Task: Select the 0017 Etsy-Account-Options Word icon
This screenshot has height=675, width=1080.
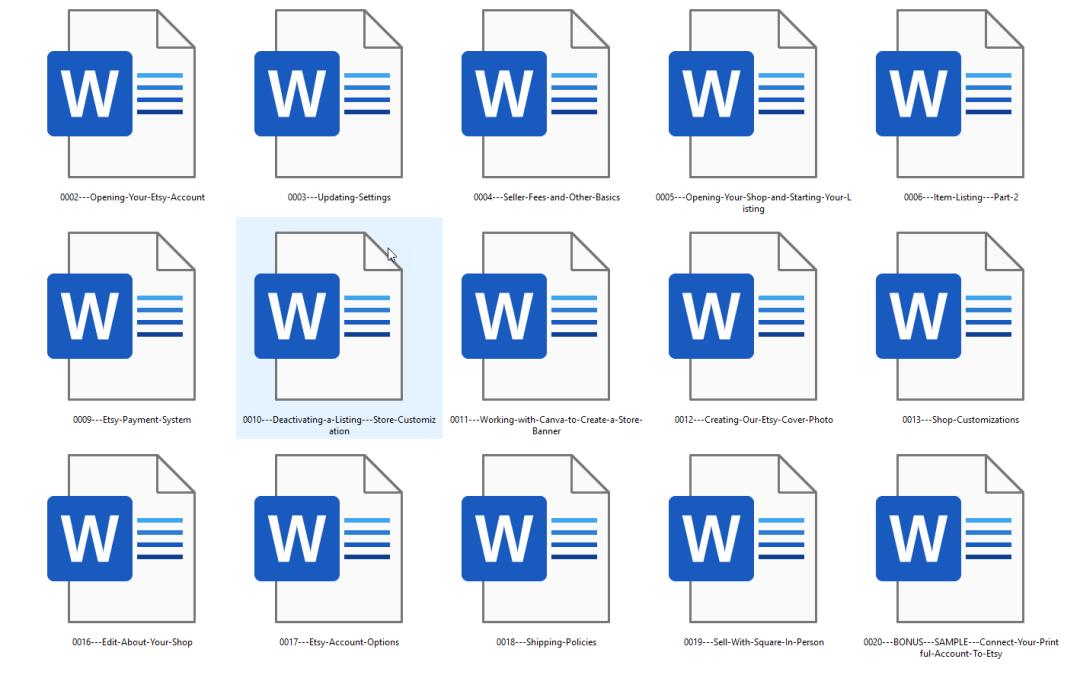Action: (329, 539)
